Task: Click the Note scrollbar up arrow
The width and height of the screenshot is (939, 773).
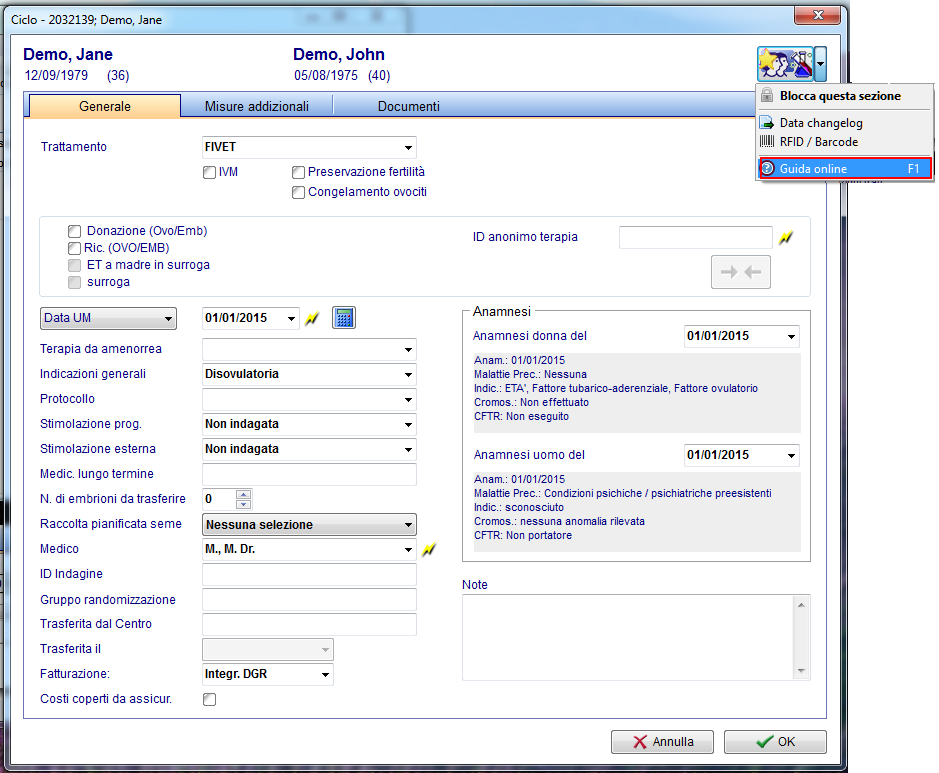Action: [801, 605]
